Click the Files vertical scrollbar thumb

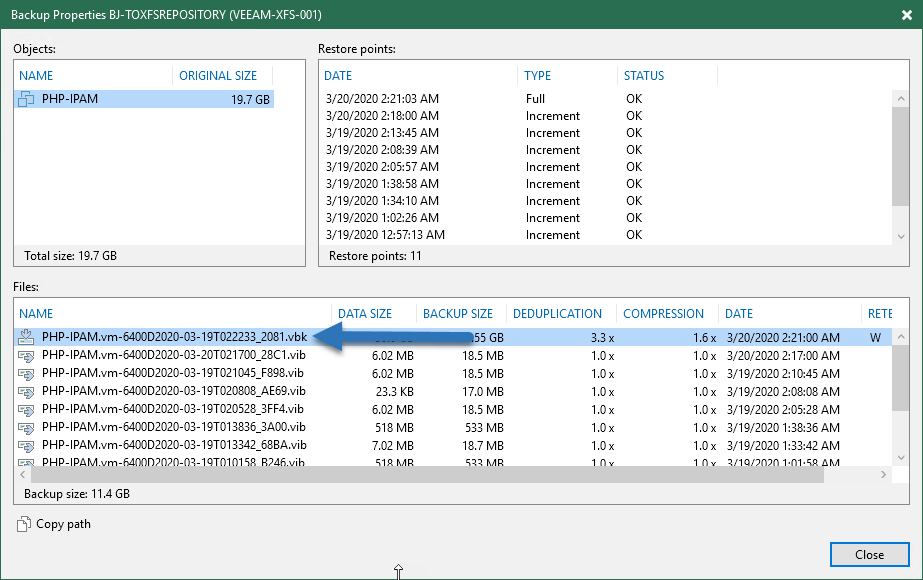tap(901, 378)
